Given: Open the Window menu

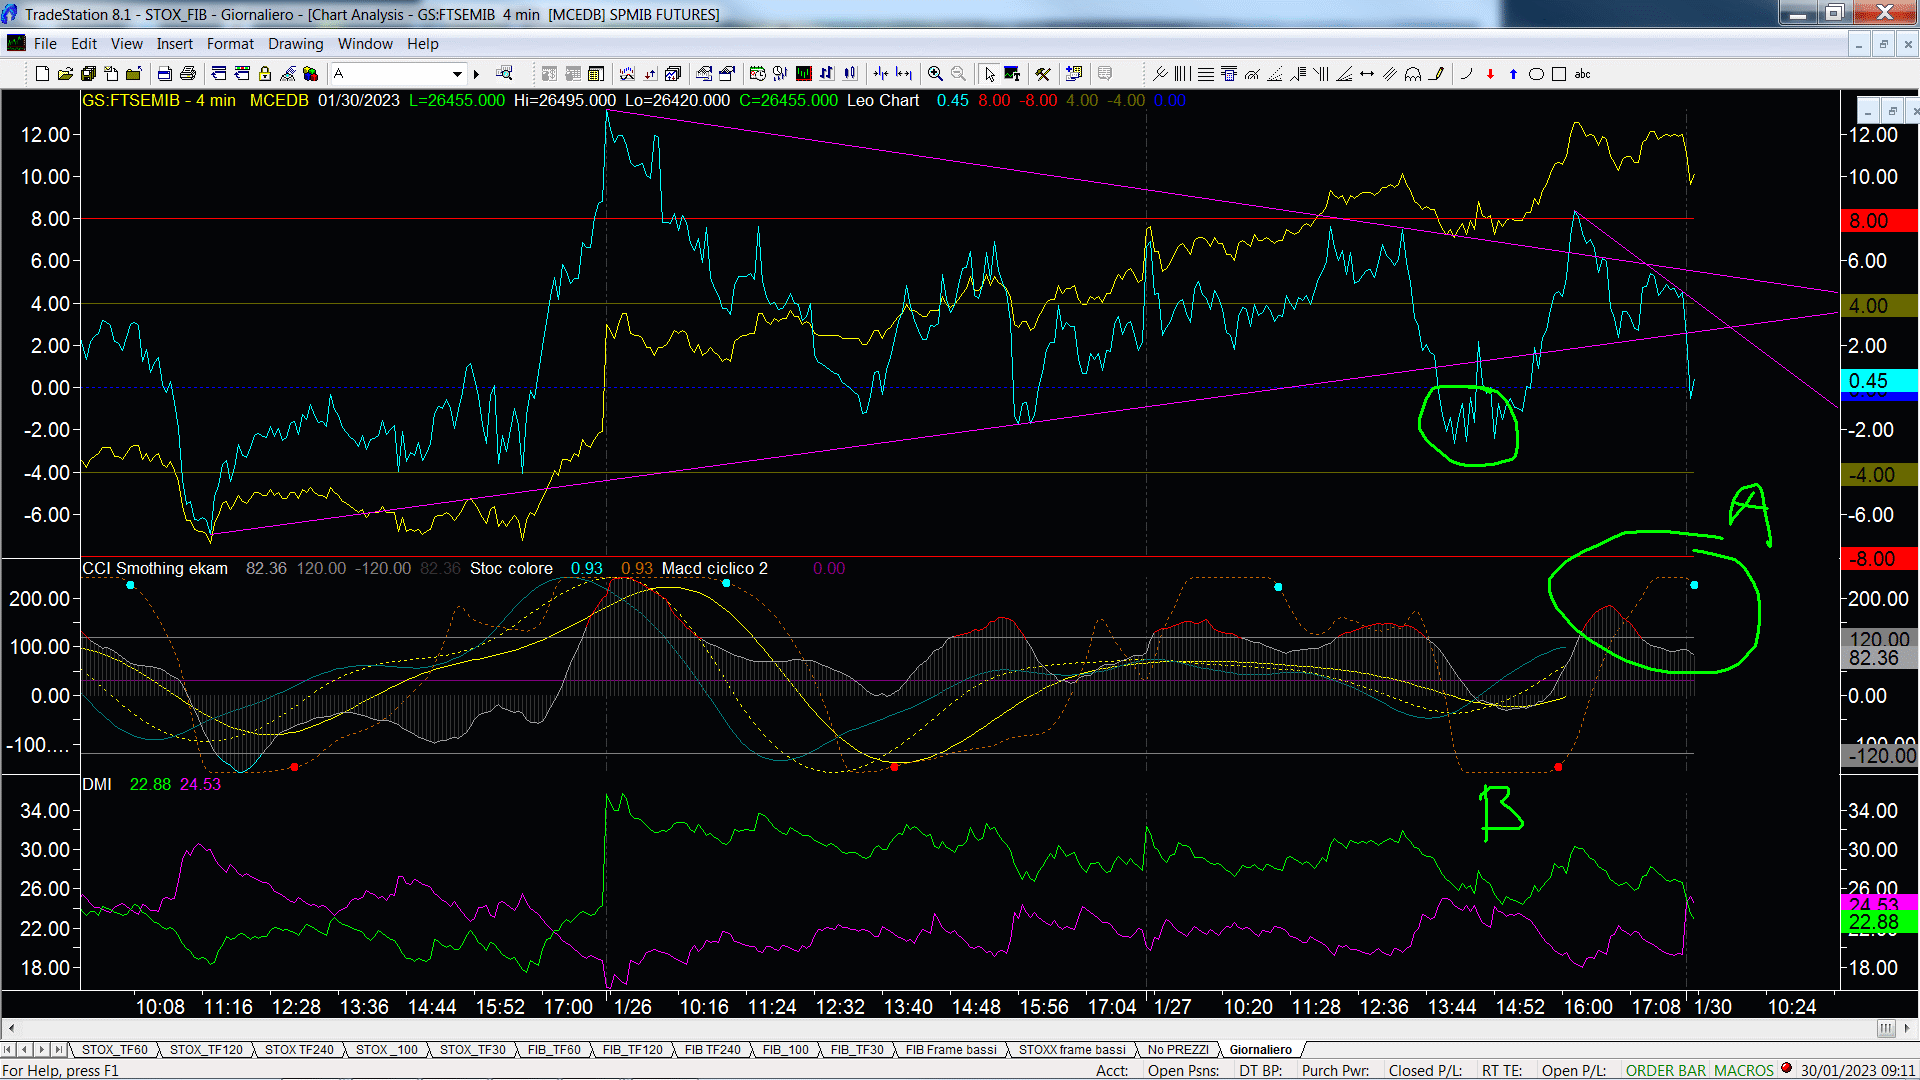Looking at the screenshot, I should 365,44.
